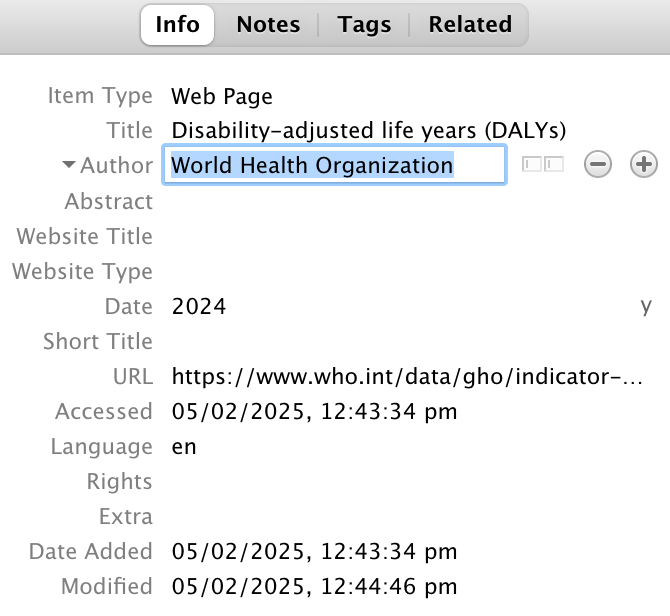Click the who.int URL value

tap(407, 376)
